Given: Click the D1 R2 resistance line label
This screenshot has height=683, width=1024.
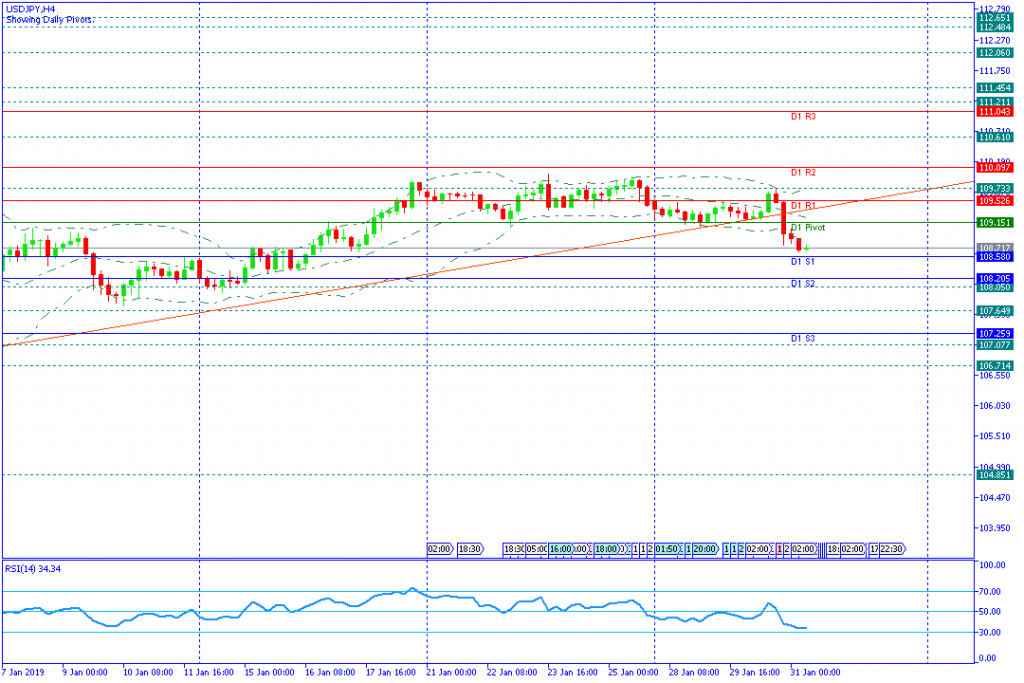Looking at the screenshot, I should pyautogui.click(x=803, y=172).
